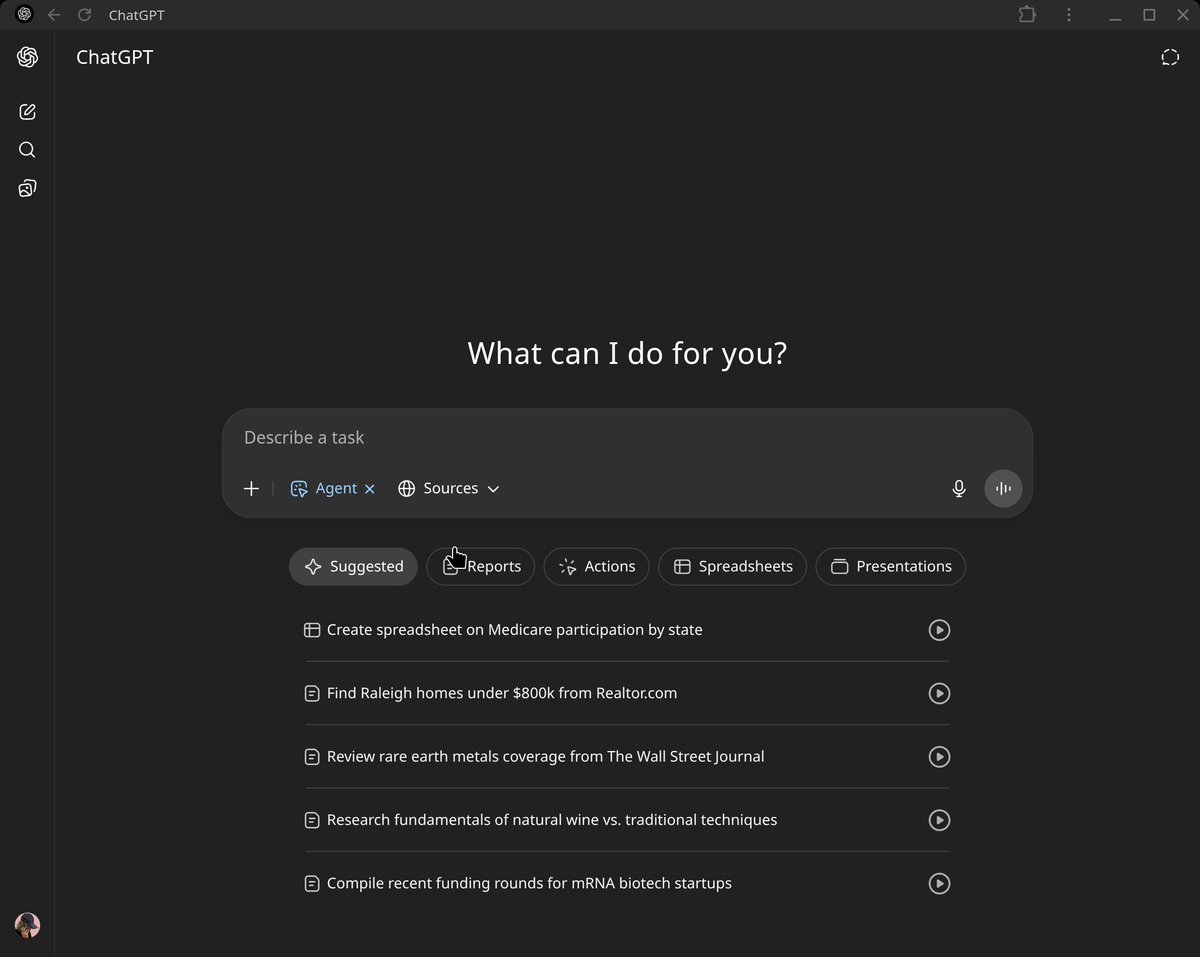The height and width of the screenshot is (957, 1200).
Task: Click the spreadsheet icon beside the Medicare suggestion
Action: [x=312, y=630]
